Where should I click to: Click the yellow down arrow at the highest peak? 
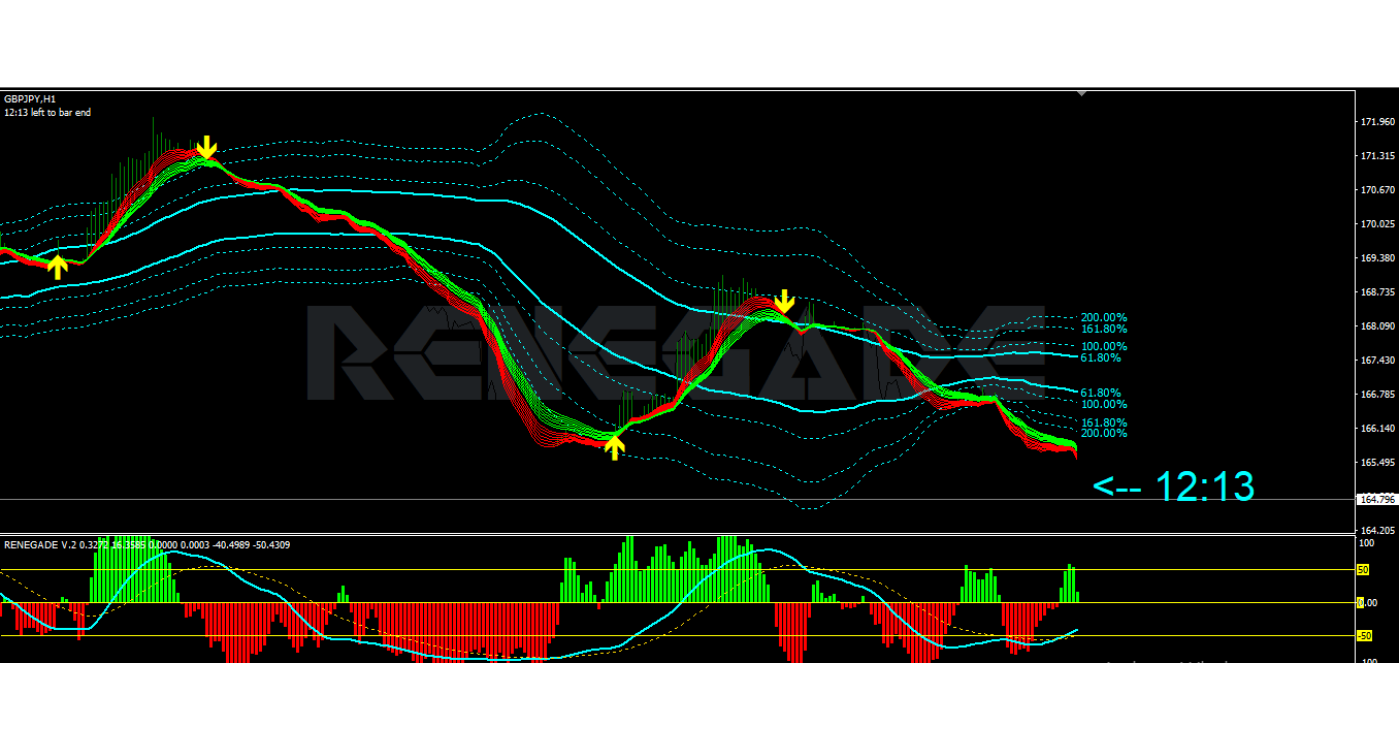click(206, 149)
